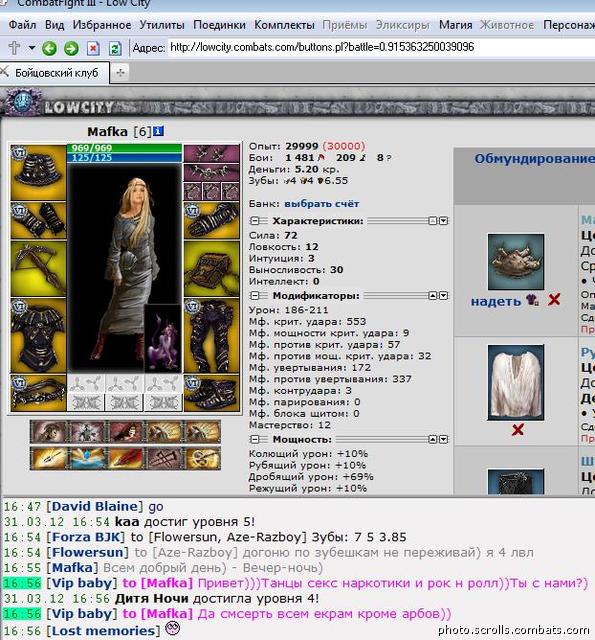
Task: Open the Поединки menu
Action: point(219,25)
